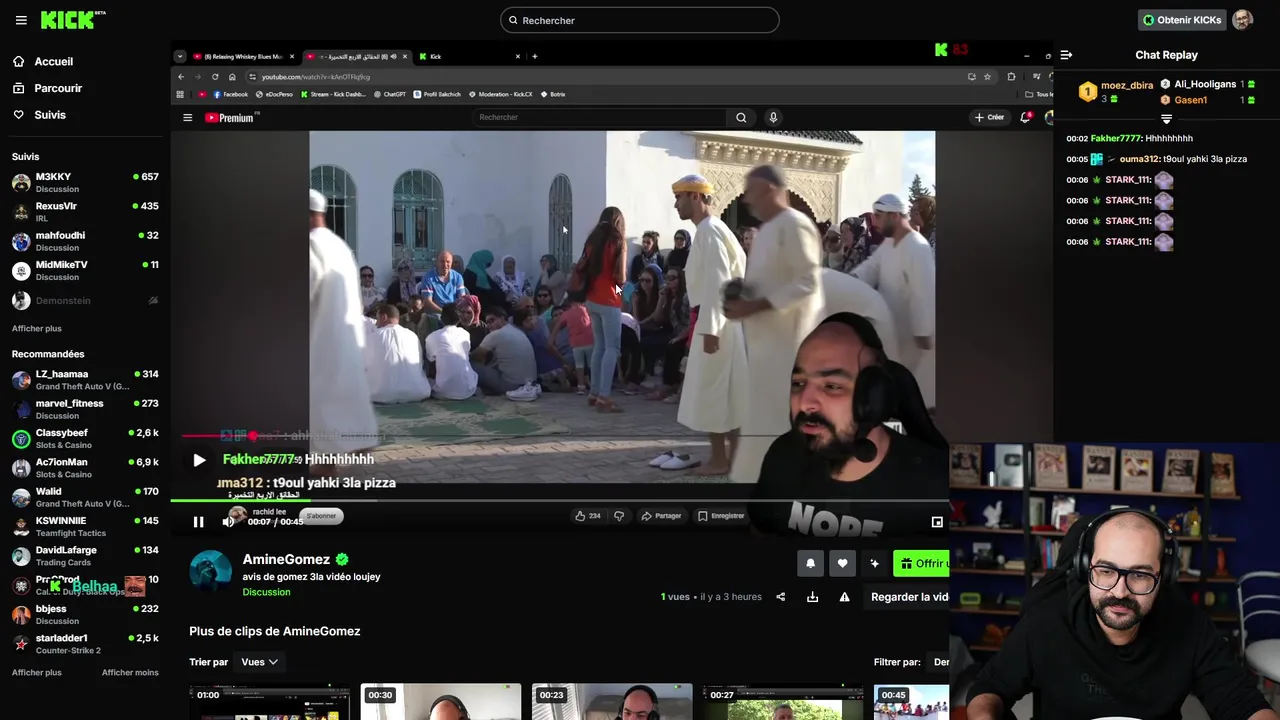1280x720 pixels.
Task: Open recommended channel starladder1
Action: pyautogui.click(x=85, y=644)
